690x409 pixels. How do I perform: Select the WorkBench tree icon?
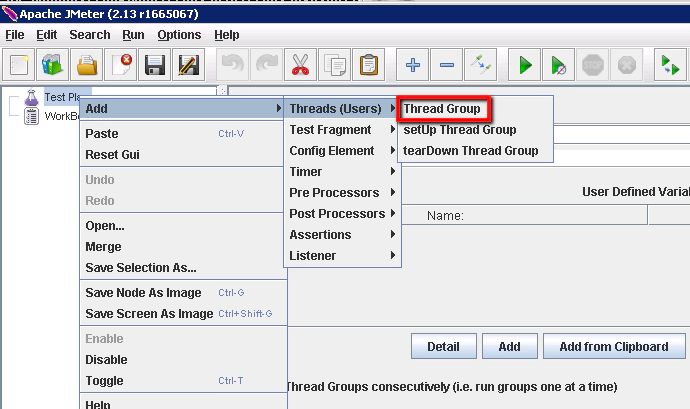[31, 117]
